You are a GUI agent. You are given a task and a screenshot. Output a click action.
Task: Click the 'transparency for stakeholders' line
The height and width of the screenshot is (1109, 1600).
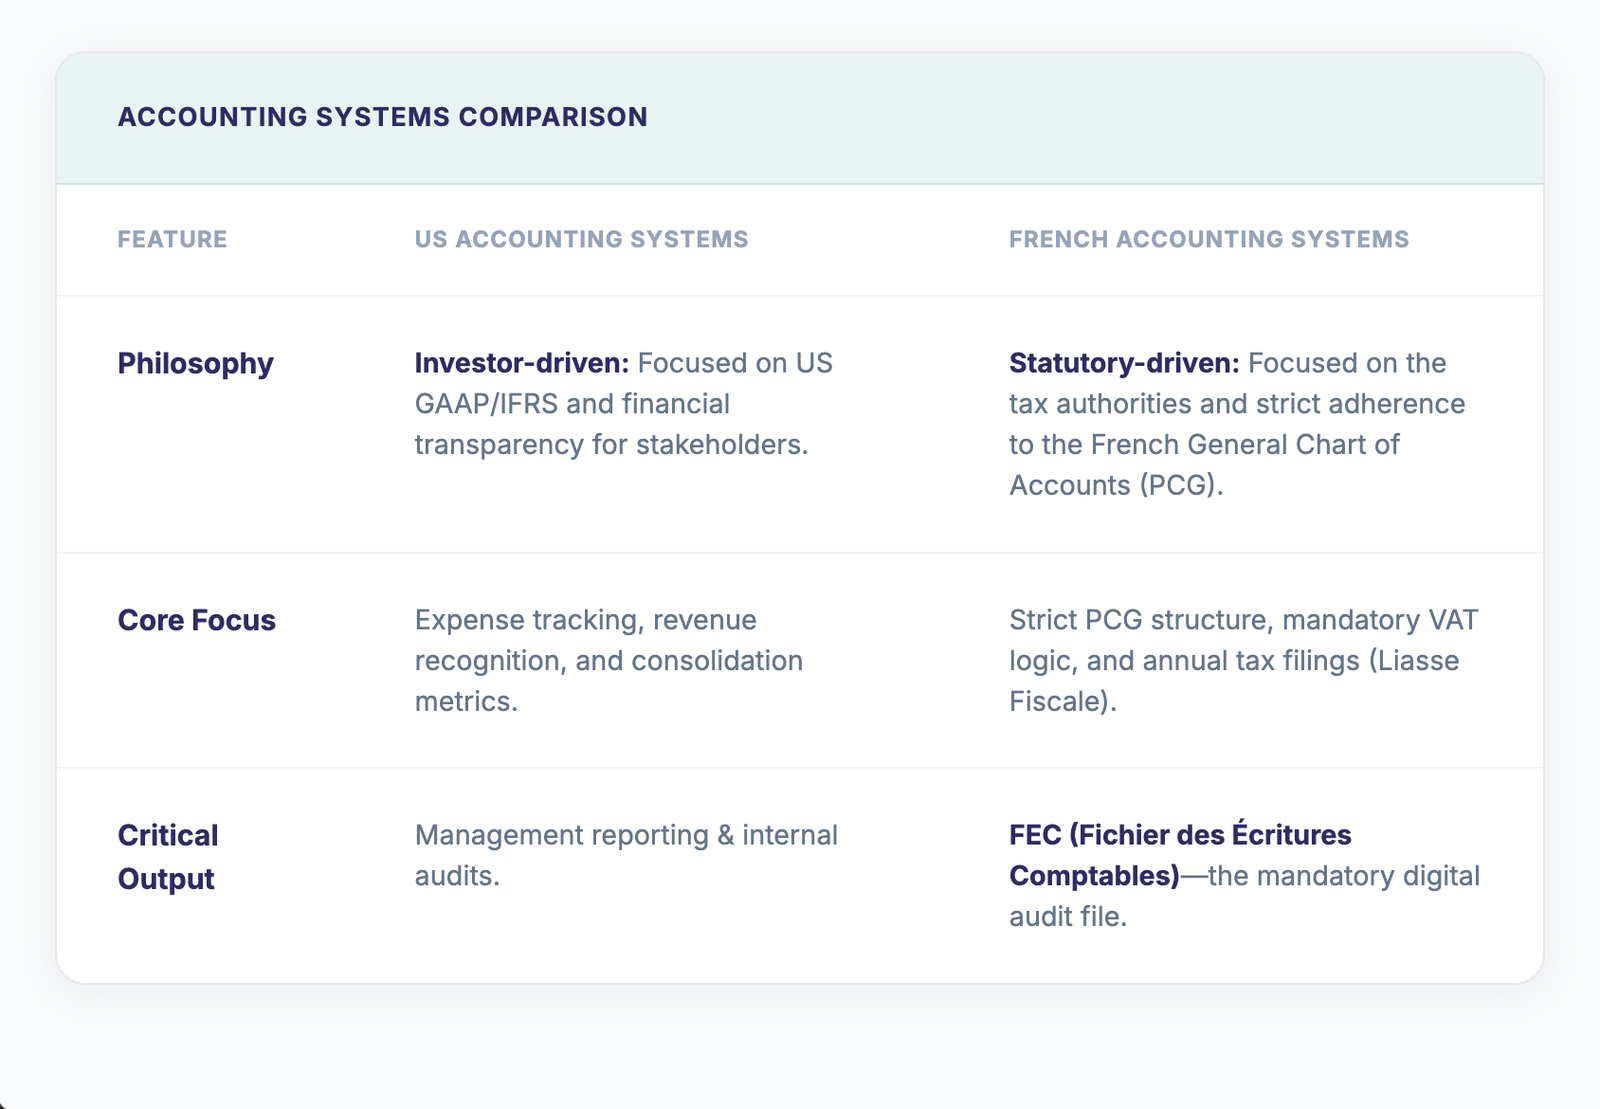tap(611, 444)
